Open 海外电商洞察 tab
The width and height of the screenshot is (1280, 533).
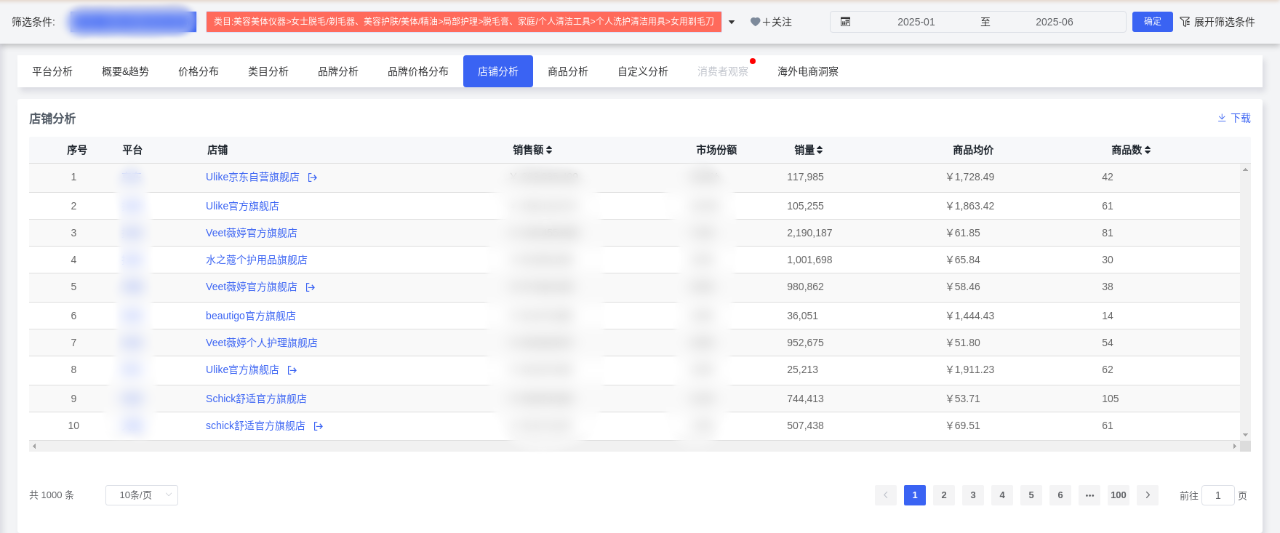808,72
